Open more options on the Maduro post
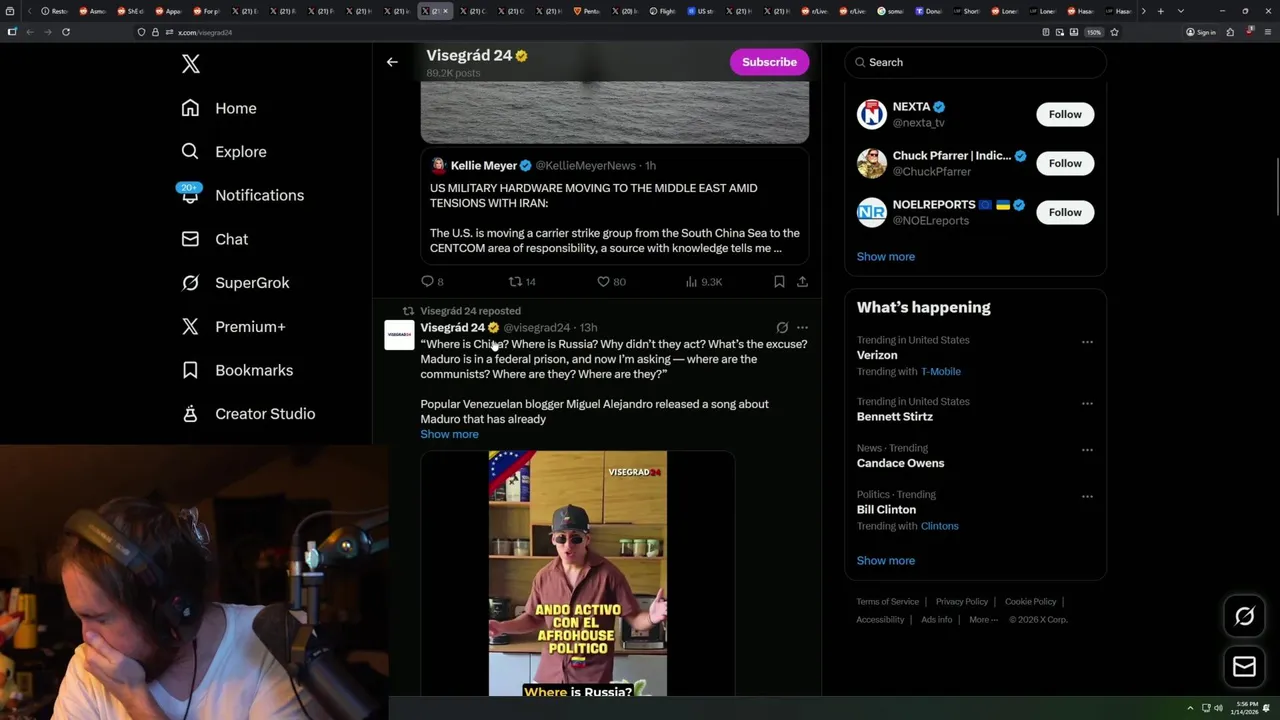Screen dimensions: 1280x720 pyautogui.click(x=802, y=327)
